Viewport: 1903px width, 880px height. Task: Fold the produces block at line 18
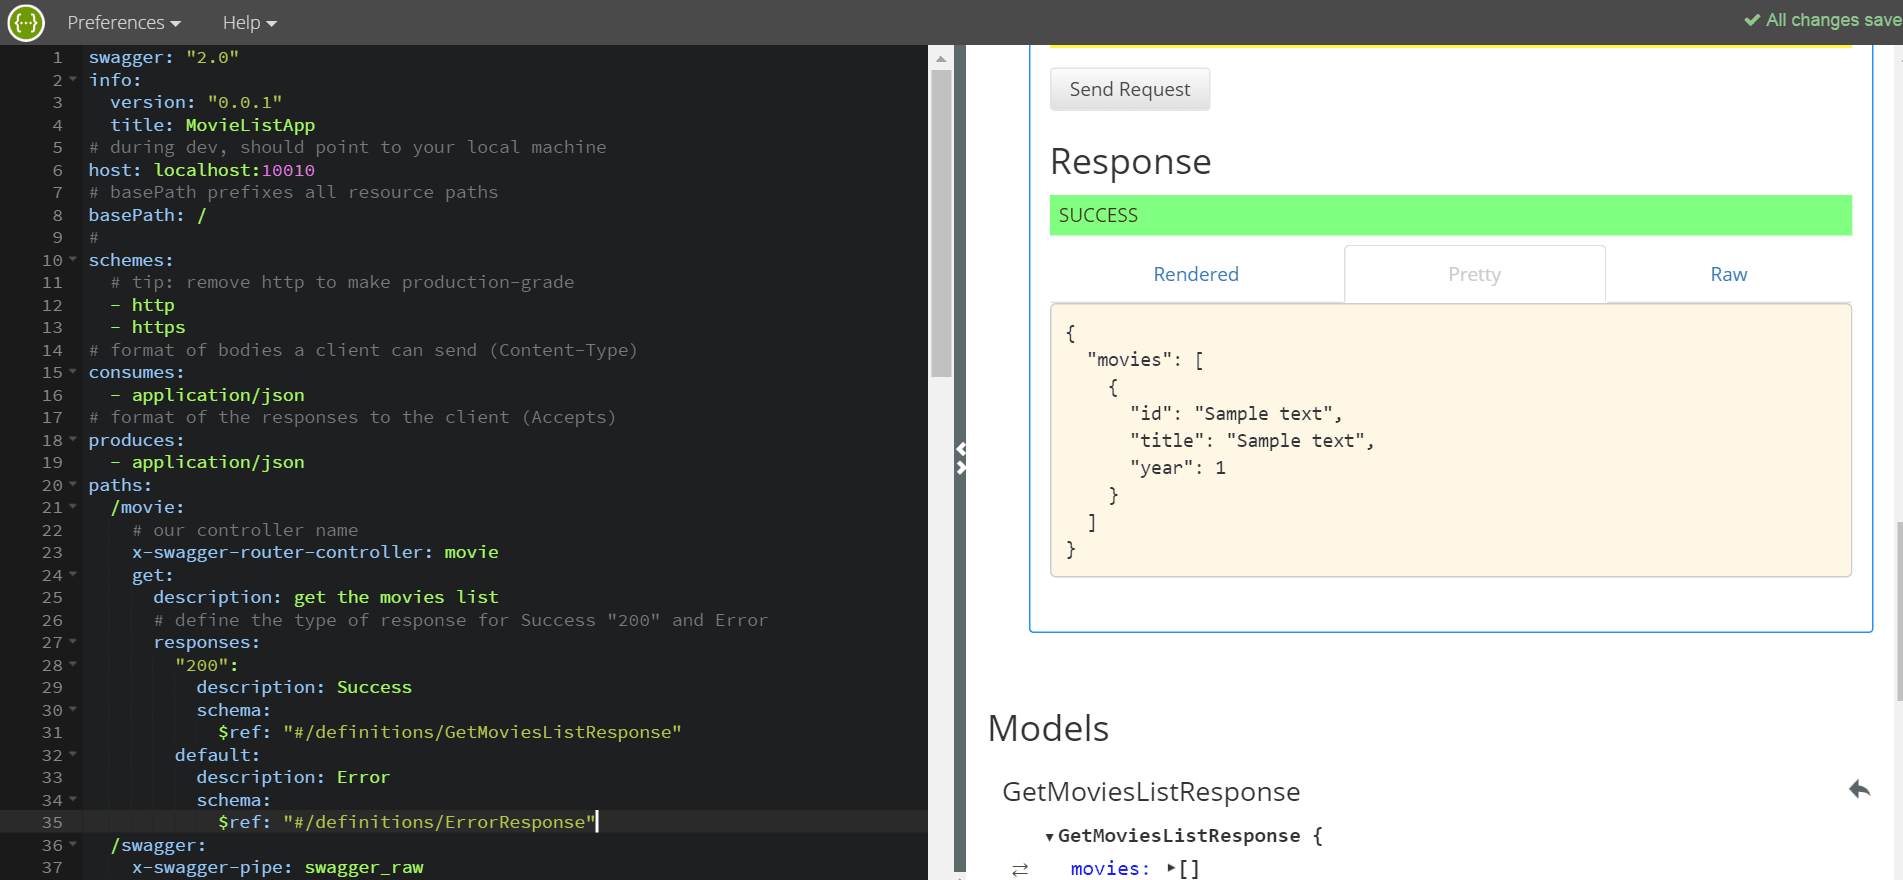pos(73,440)
